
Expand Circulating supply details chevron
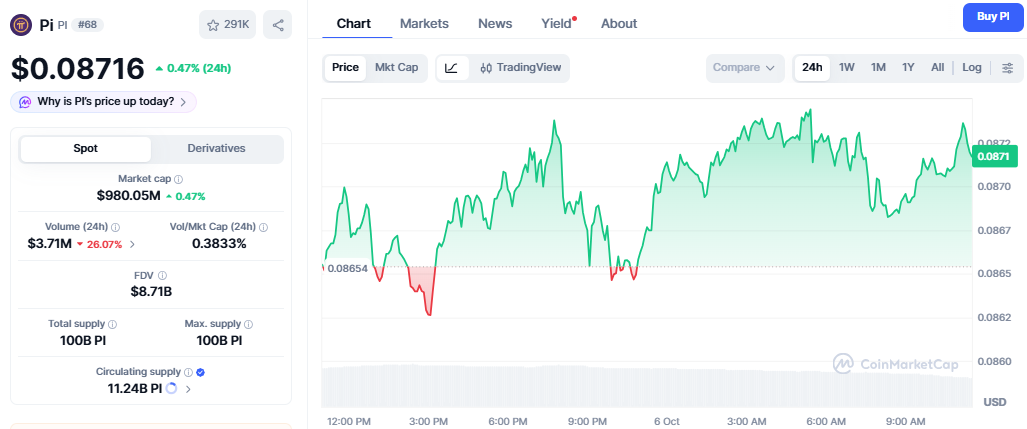[189, 389]
